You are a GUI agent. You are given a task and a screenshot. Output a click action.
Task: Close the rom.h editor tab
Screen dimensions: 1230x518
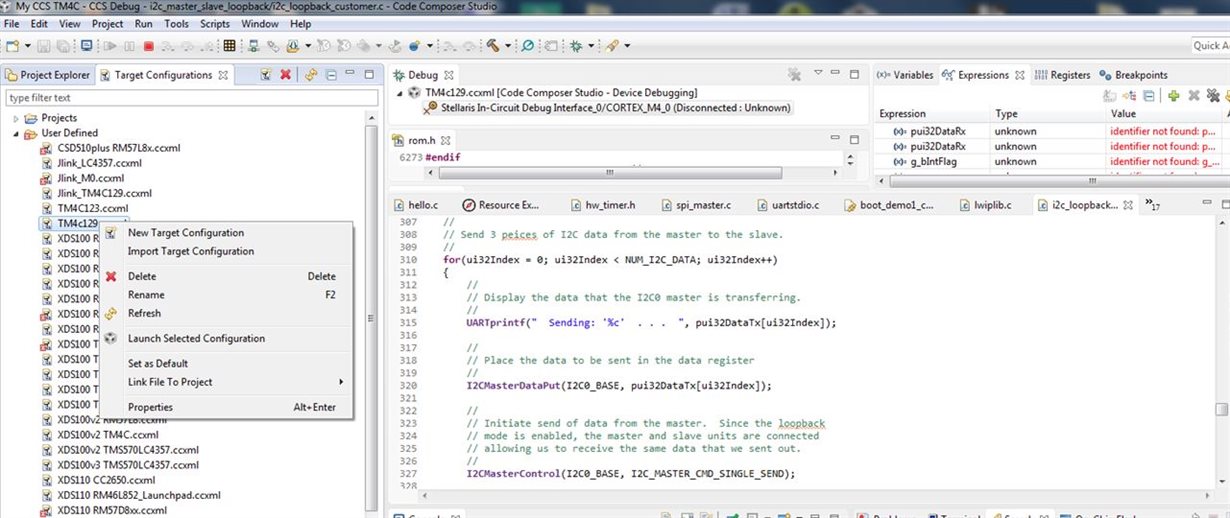pos(446,140)
